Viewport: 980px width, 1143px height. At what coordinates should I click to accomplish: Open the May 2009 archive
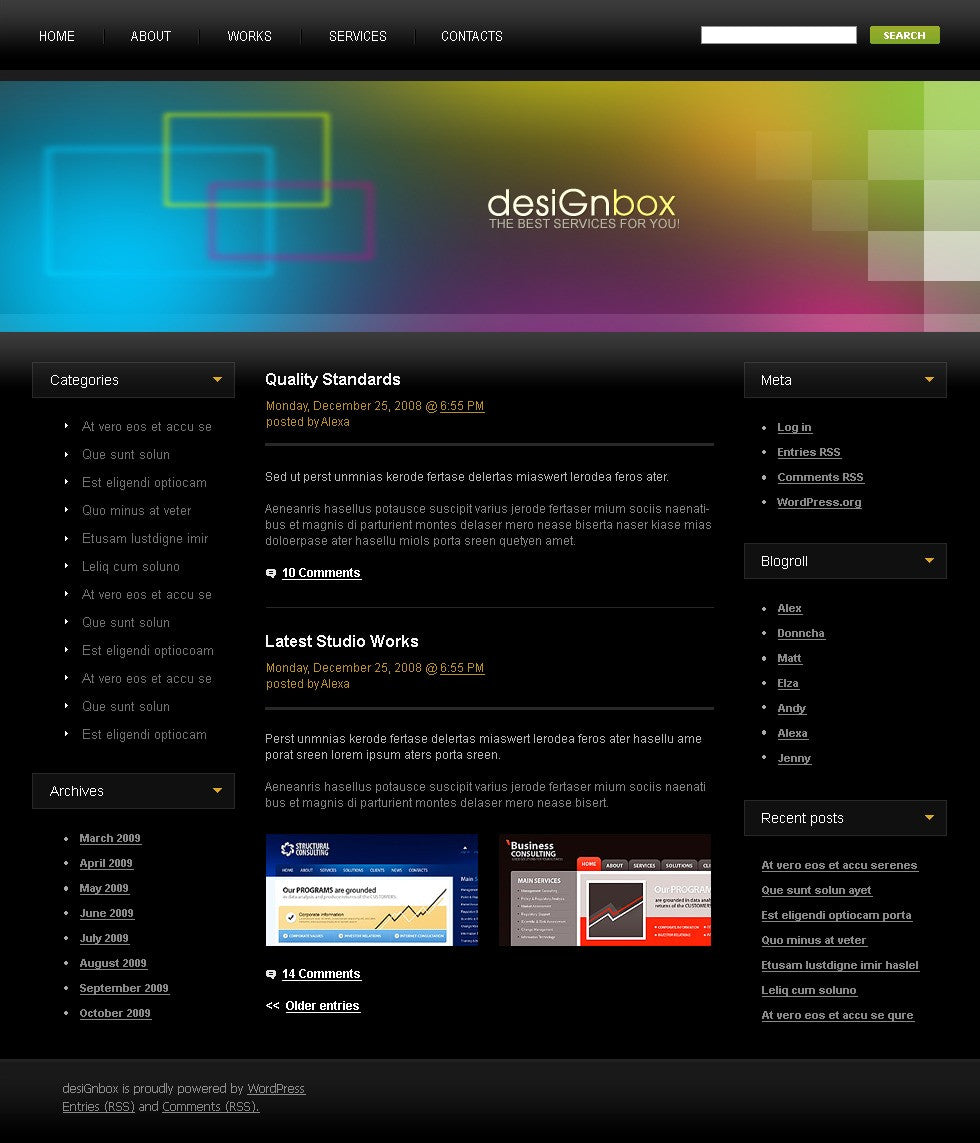click(x=104, y=888)
